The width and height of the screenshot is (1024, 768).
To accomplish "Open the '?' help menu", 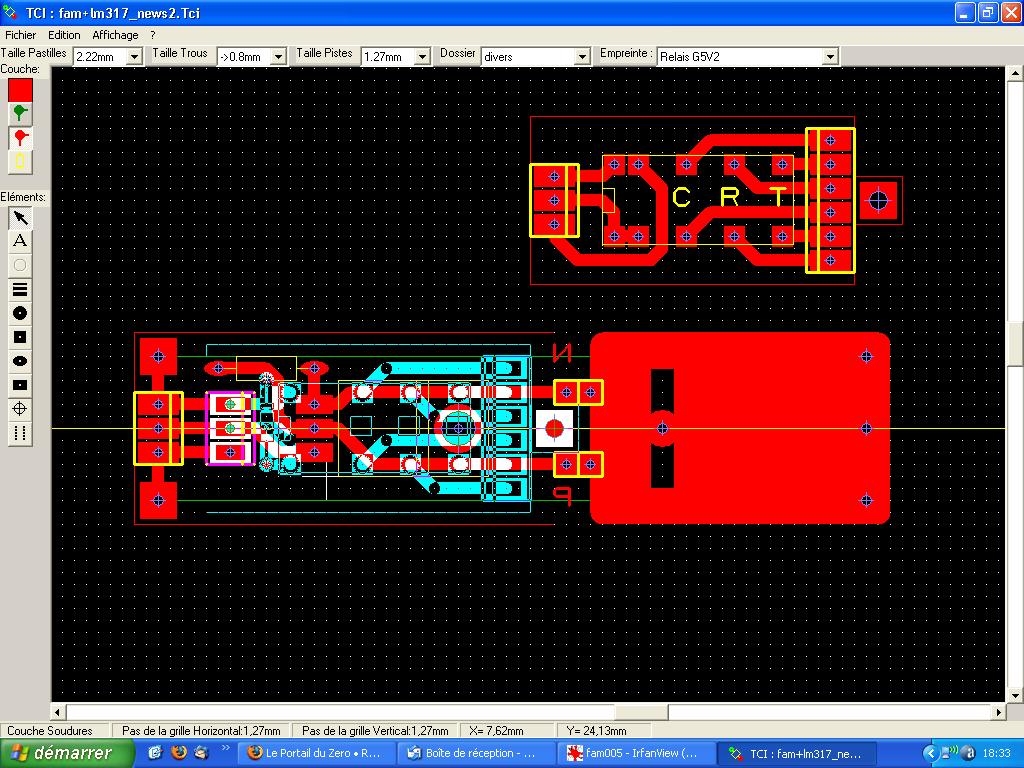I will click(153, 35).
